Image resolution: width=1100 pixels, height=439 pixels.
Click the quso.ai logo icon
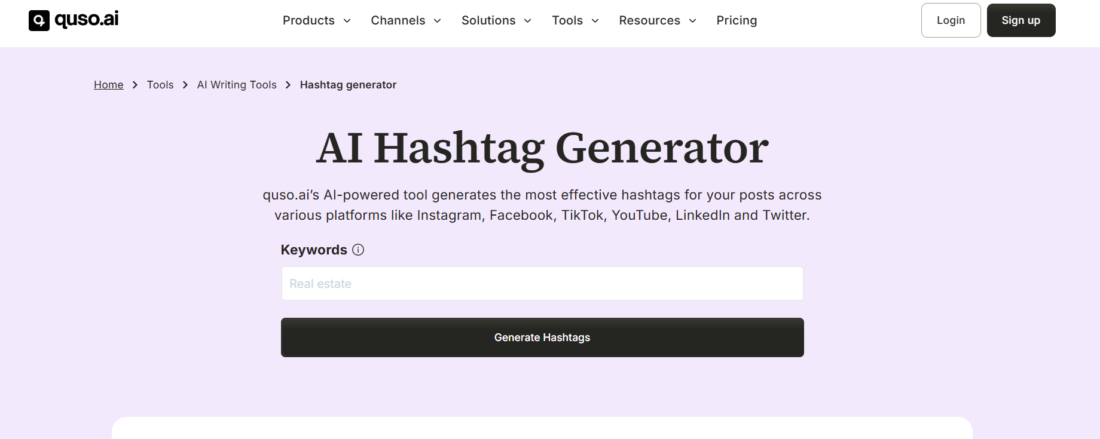(39, 20)
